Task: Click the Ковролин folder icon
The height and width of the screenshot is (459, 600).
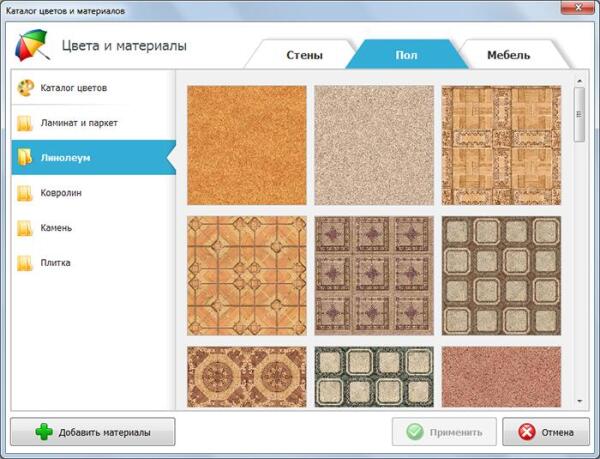Action: click(x=26, y=193)
